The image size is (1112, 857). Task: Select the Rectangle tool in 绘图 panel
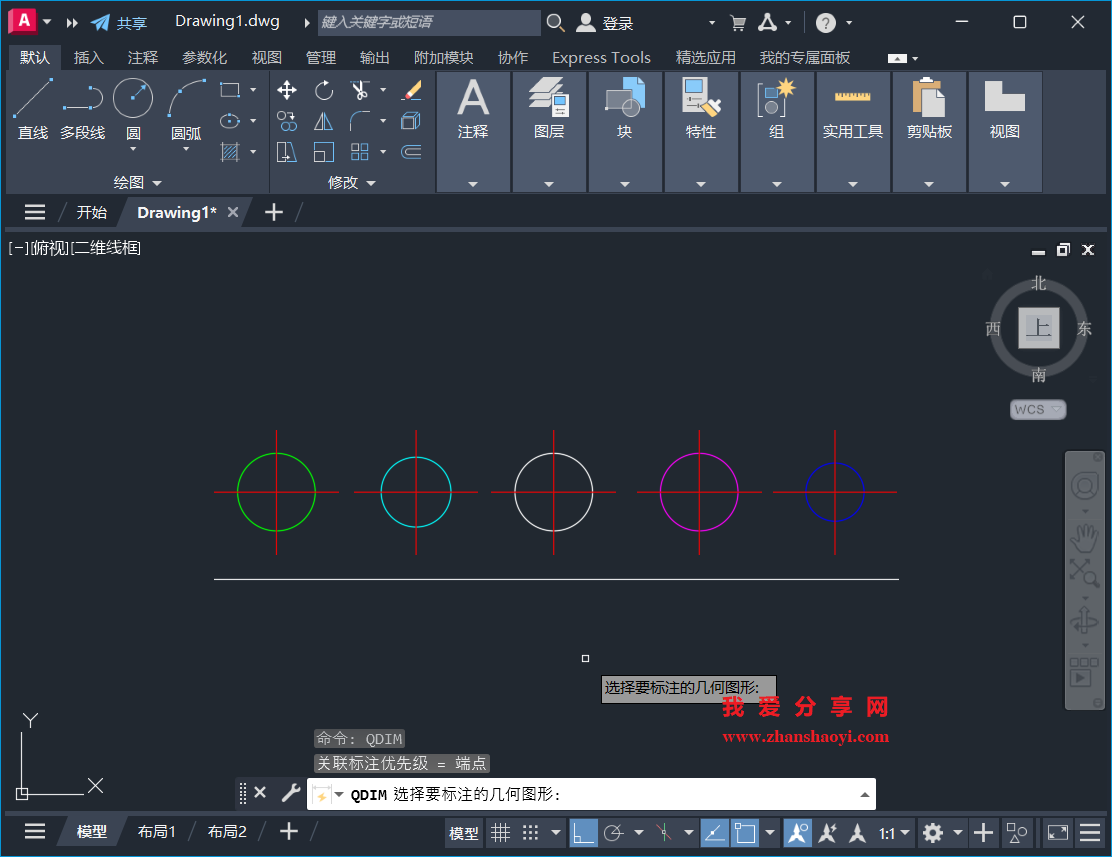[x=231, y=90]
